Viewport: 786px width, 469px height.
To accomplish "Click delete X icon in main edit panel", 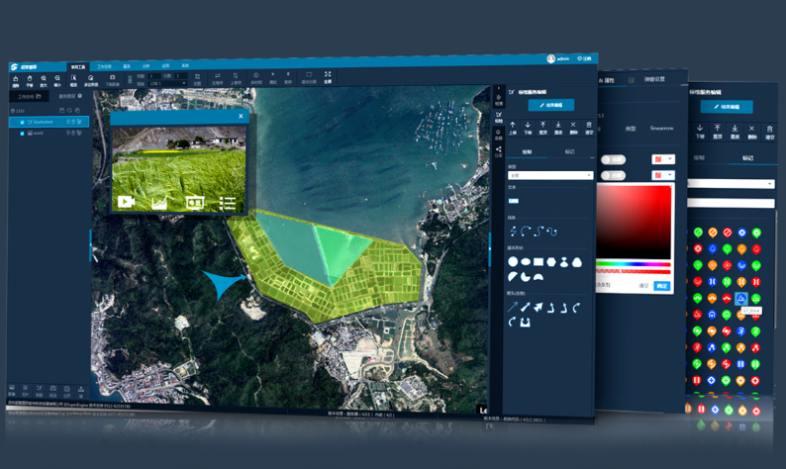I will pyautogui.click(x=573, y=127).
